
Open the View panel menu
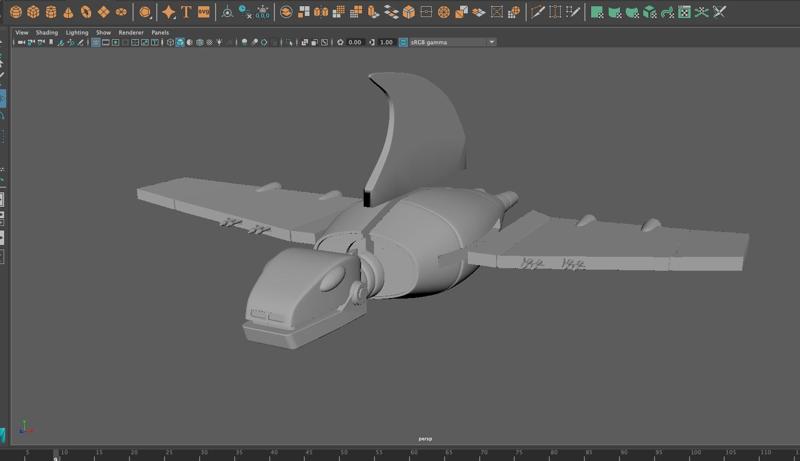point(22,32)
